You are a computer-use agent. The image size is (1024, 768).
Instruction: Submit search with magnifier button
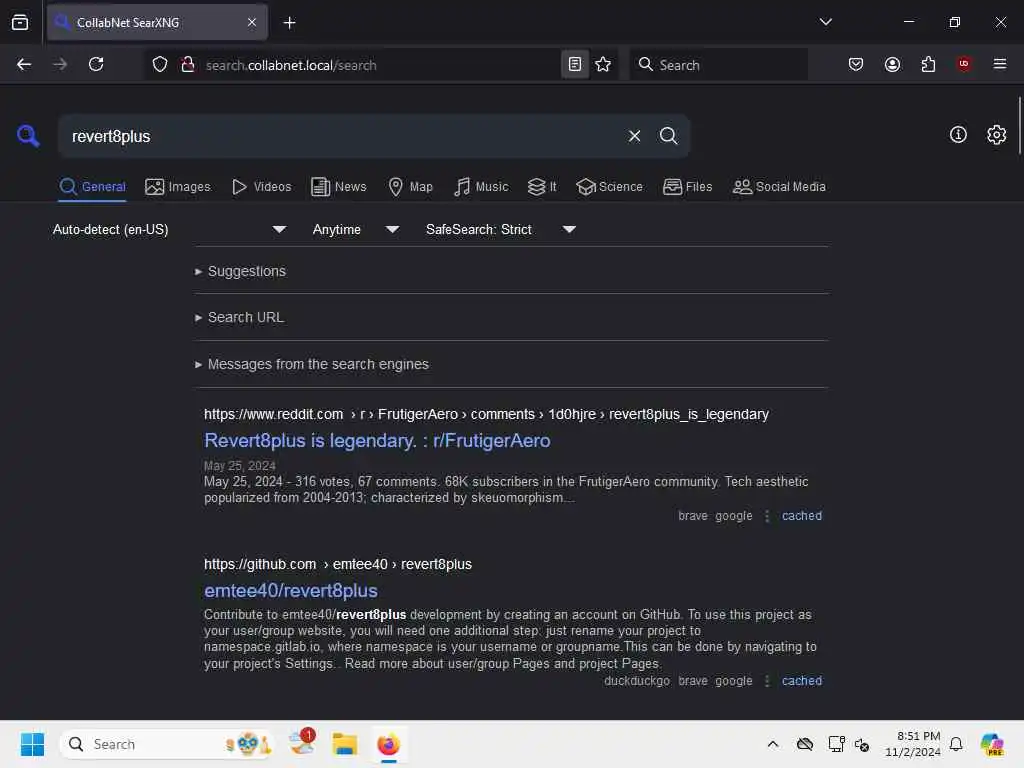coord(668,136)
